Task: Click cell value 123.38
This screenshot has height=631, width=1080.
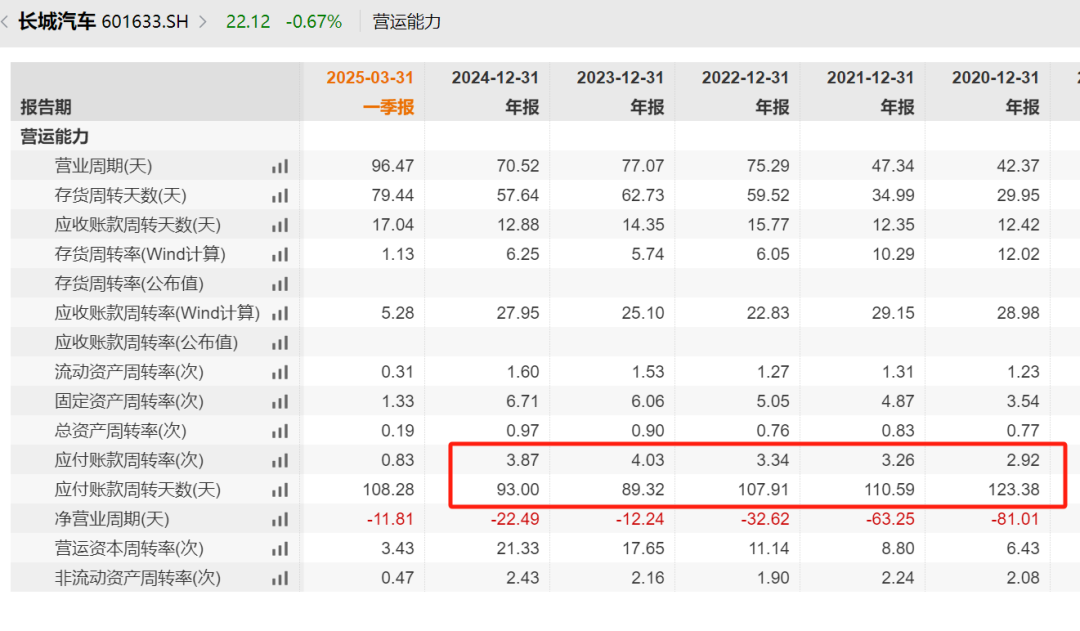Action: coord(1014,490)
